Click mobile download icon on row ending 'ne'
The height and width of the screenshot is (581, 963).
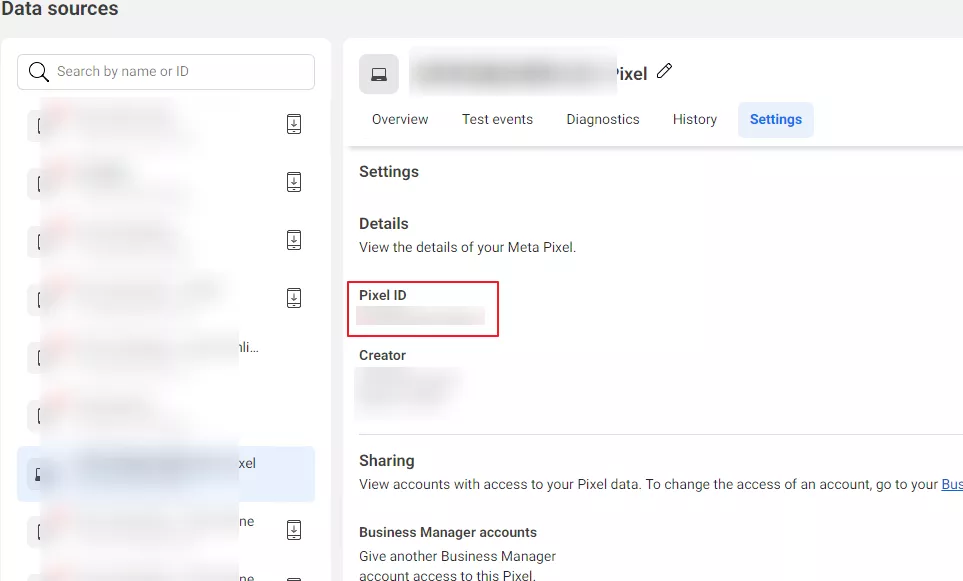[294, 530]
